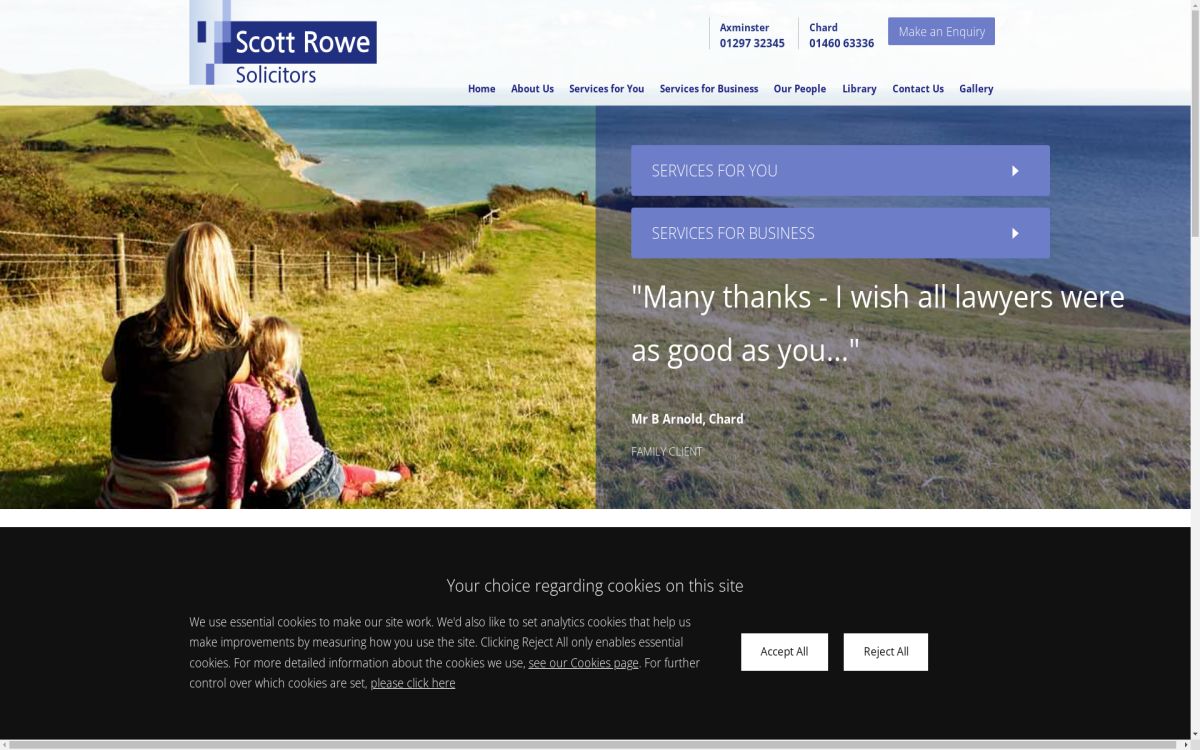Viewport: 1200px width, 750px height.
Task: Click the arrow icon on SERVICES FOR BUSINESS banner
Action: (x=1013, y=233)
